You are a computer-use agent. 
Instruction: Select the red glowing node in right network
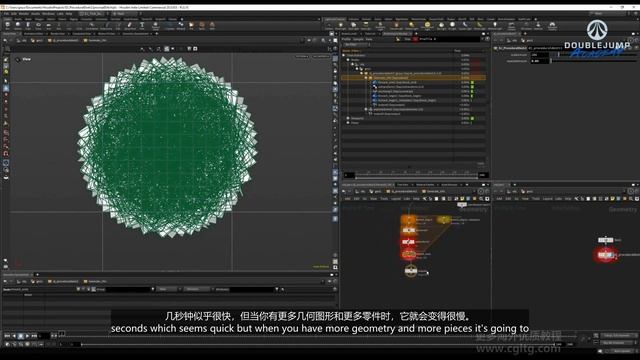605,255
